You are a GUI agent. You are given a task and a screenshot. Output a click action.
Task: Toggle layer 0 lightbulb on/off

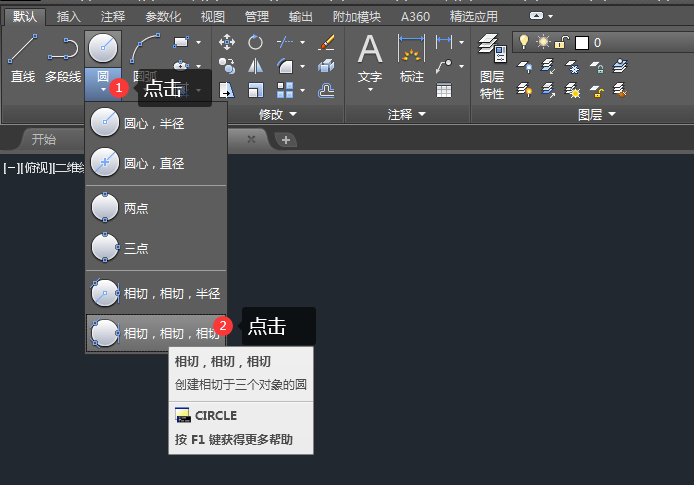coord(524,42)
